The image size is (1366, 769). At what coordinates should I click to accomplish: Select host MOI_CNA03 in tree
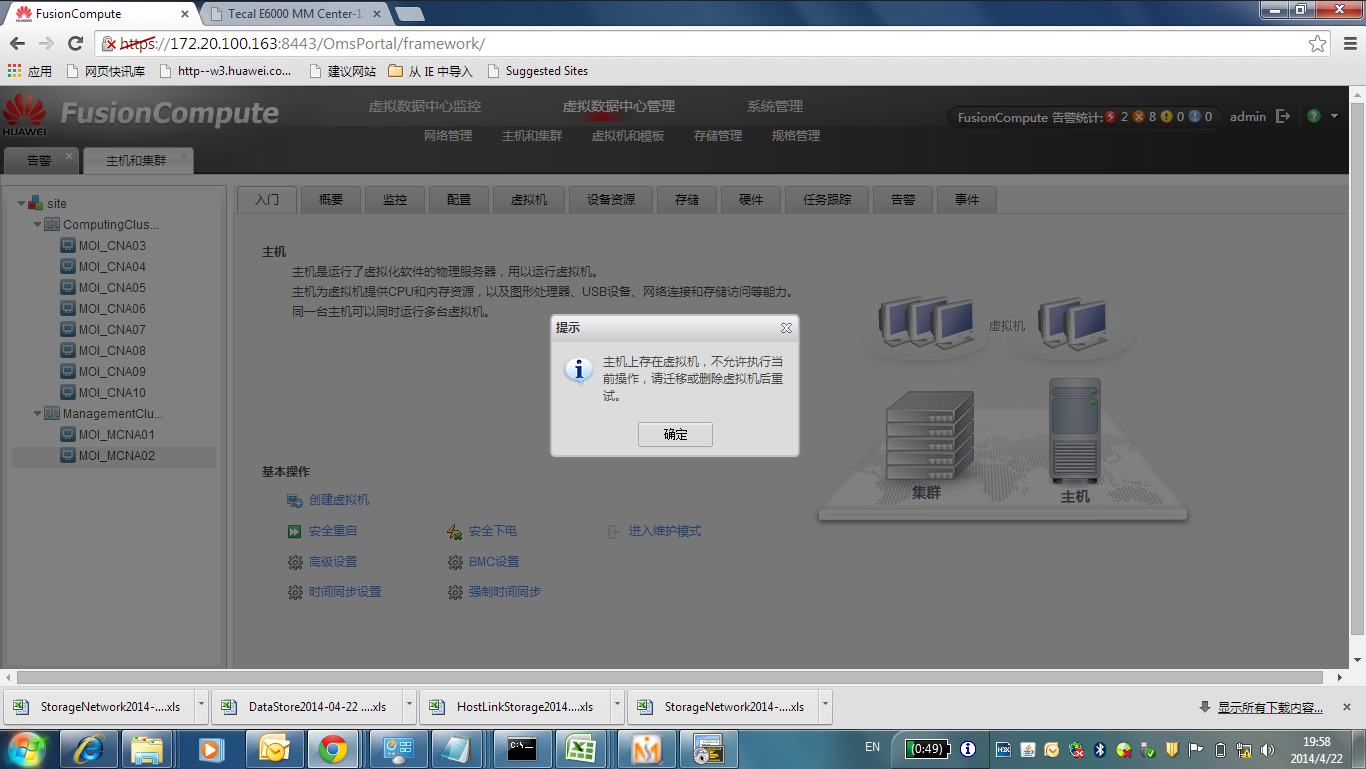click(x=112, y=246)
